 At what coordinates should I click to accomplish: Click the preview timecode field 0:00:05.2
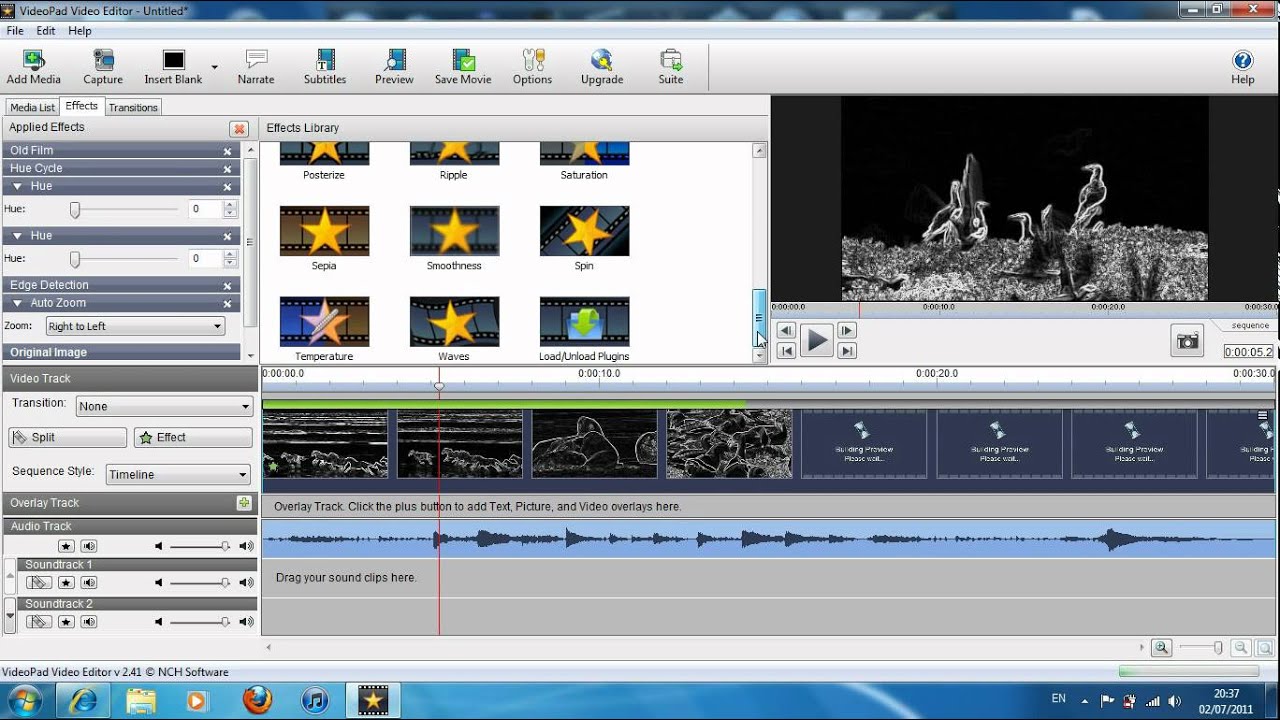1248,352
